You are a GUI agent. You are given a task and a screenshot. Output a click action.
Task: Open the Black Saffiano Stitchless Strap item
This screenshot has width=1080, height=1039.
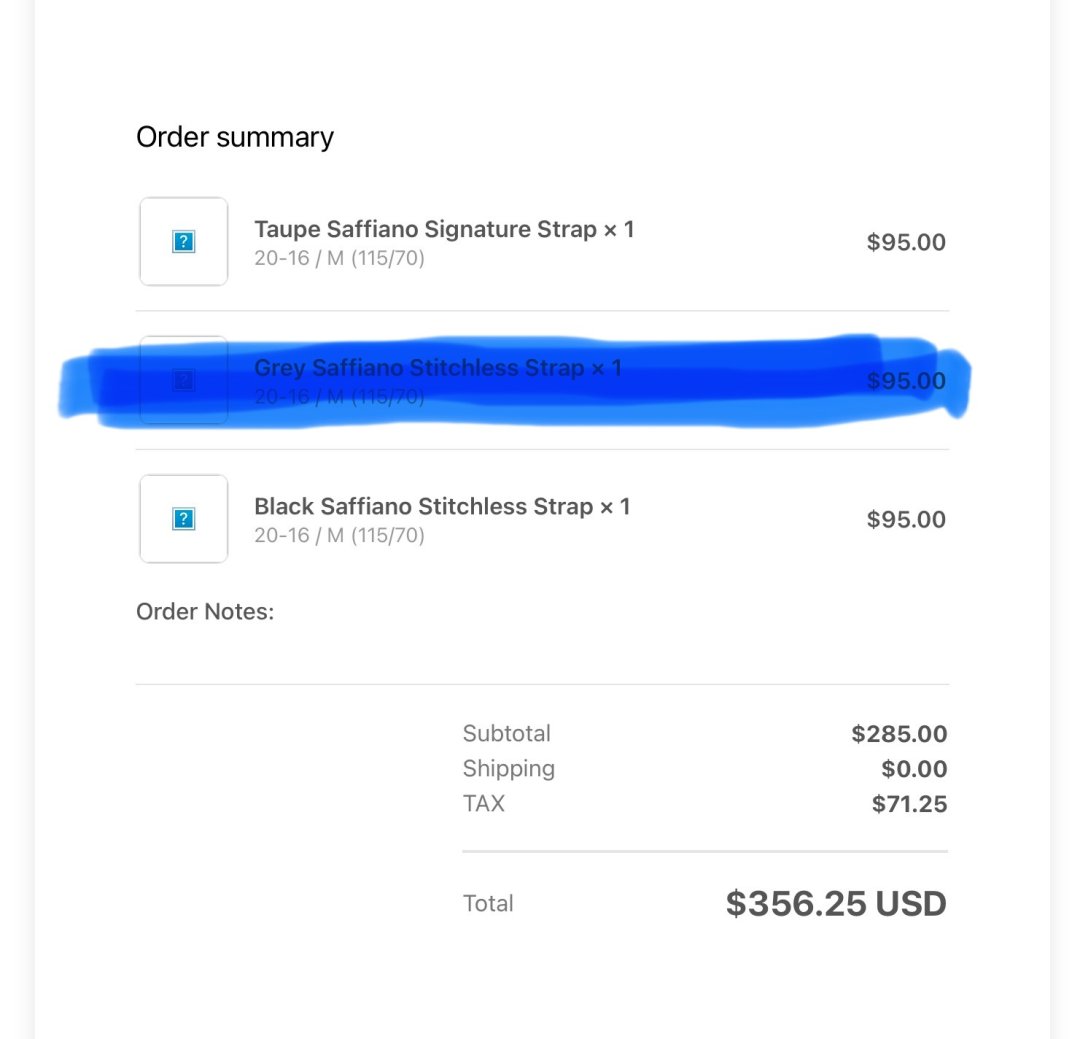[x=442, y=506]
